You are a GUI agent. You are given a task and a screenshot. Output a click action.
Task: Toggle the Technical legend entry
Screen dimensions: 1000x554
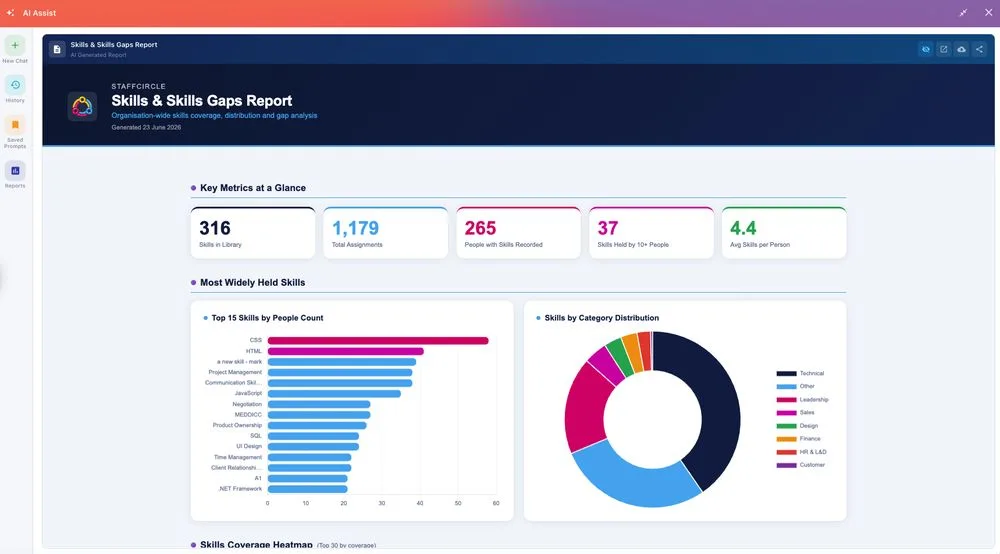pyautogui.click(x=800, y=374)
